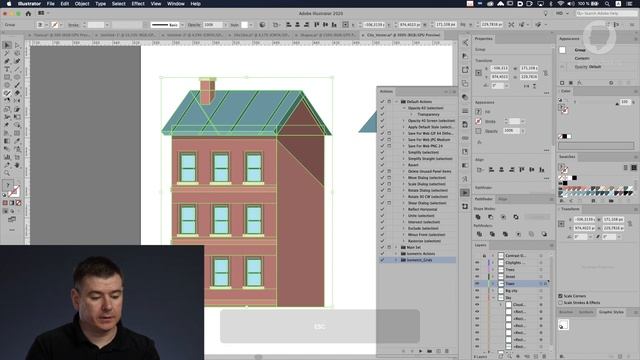Open the Effect menu
Viewport: 640px width, 360px height.
click(x=138, y=4)
